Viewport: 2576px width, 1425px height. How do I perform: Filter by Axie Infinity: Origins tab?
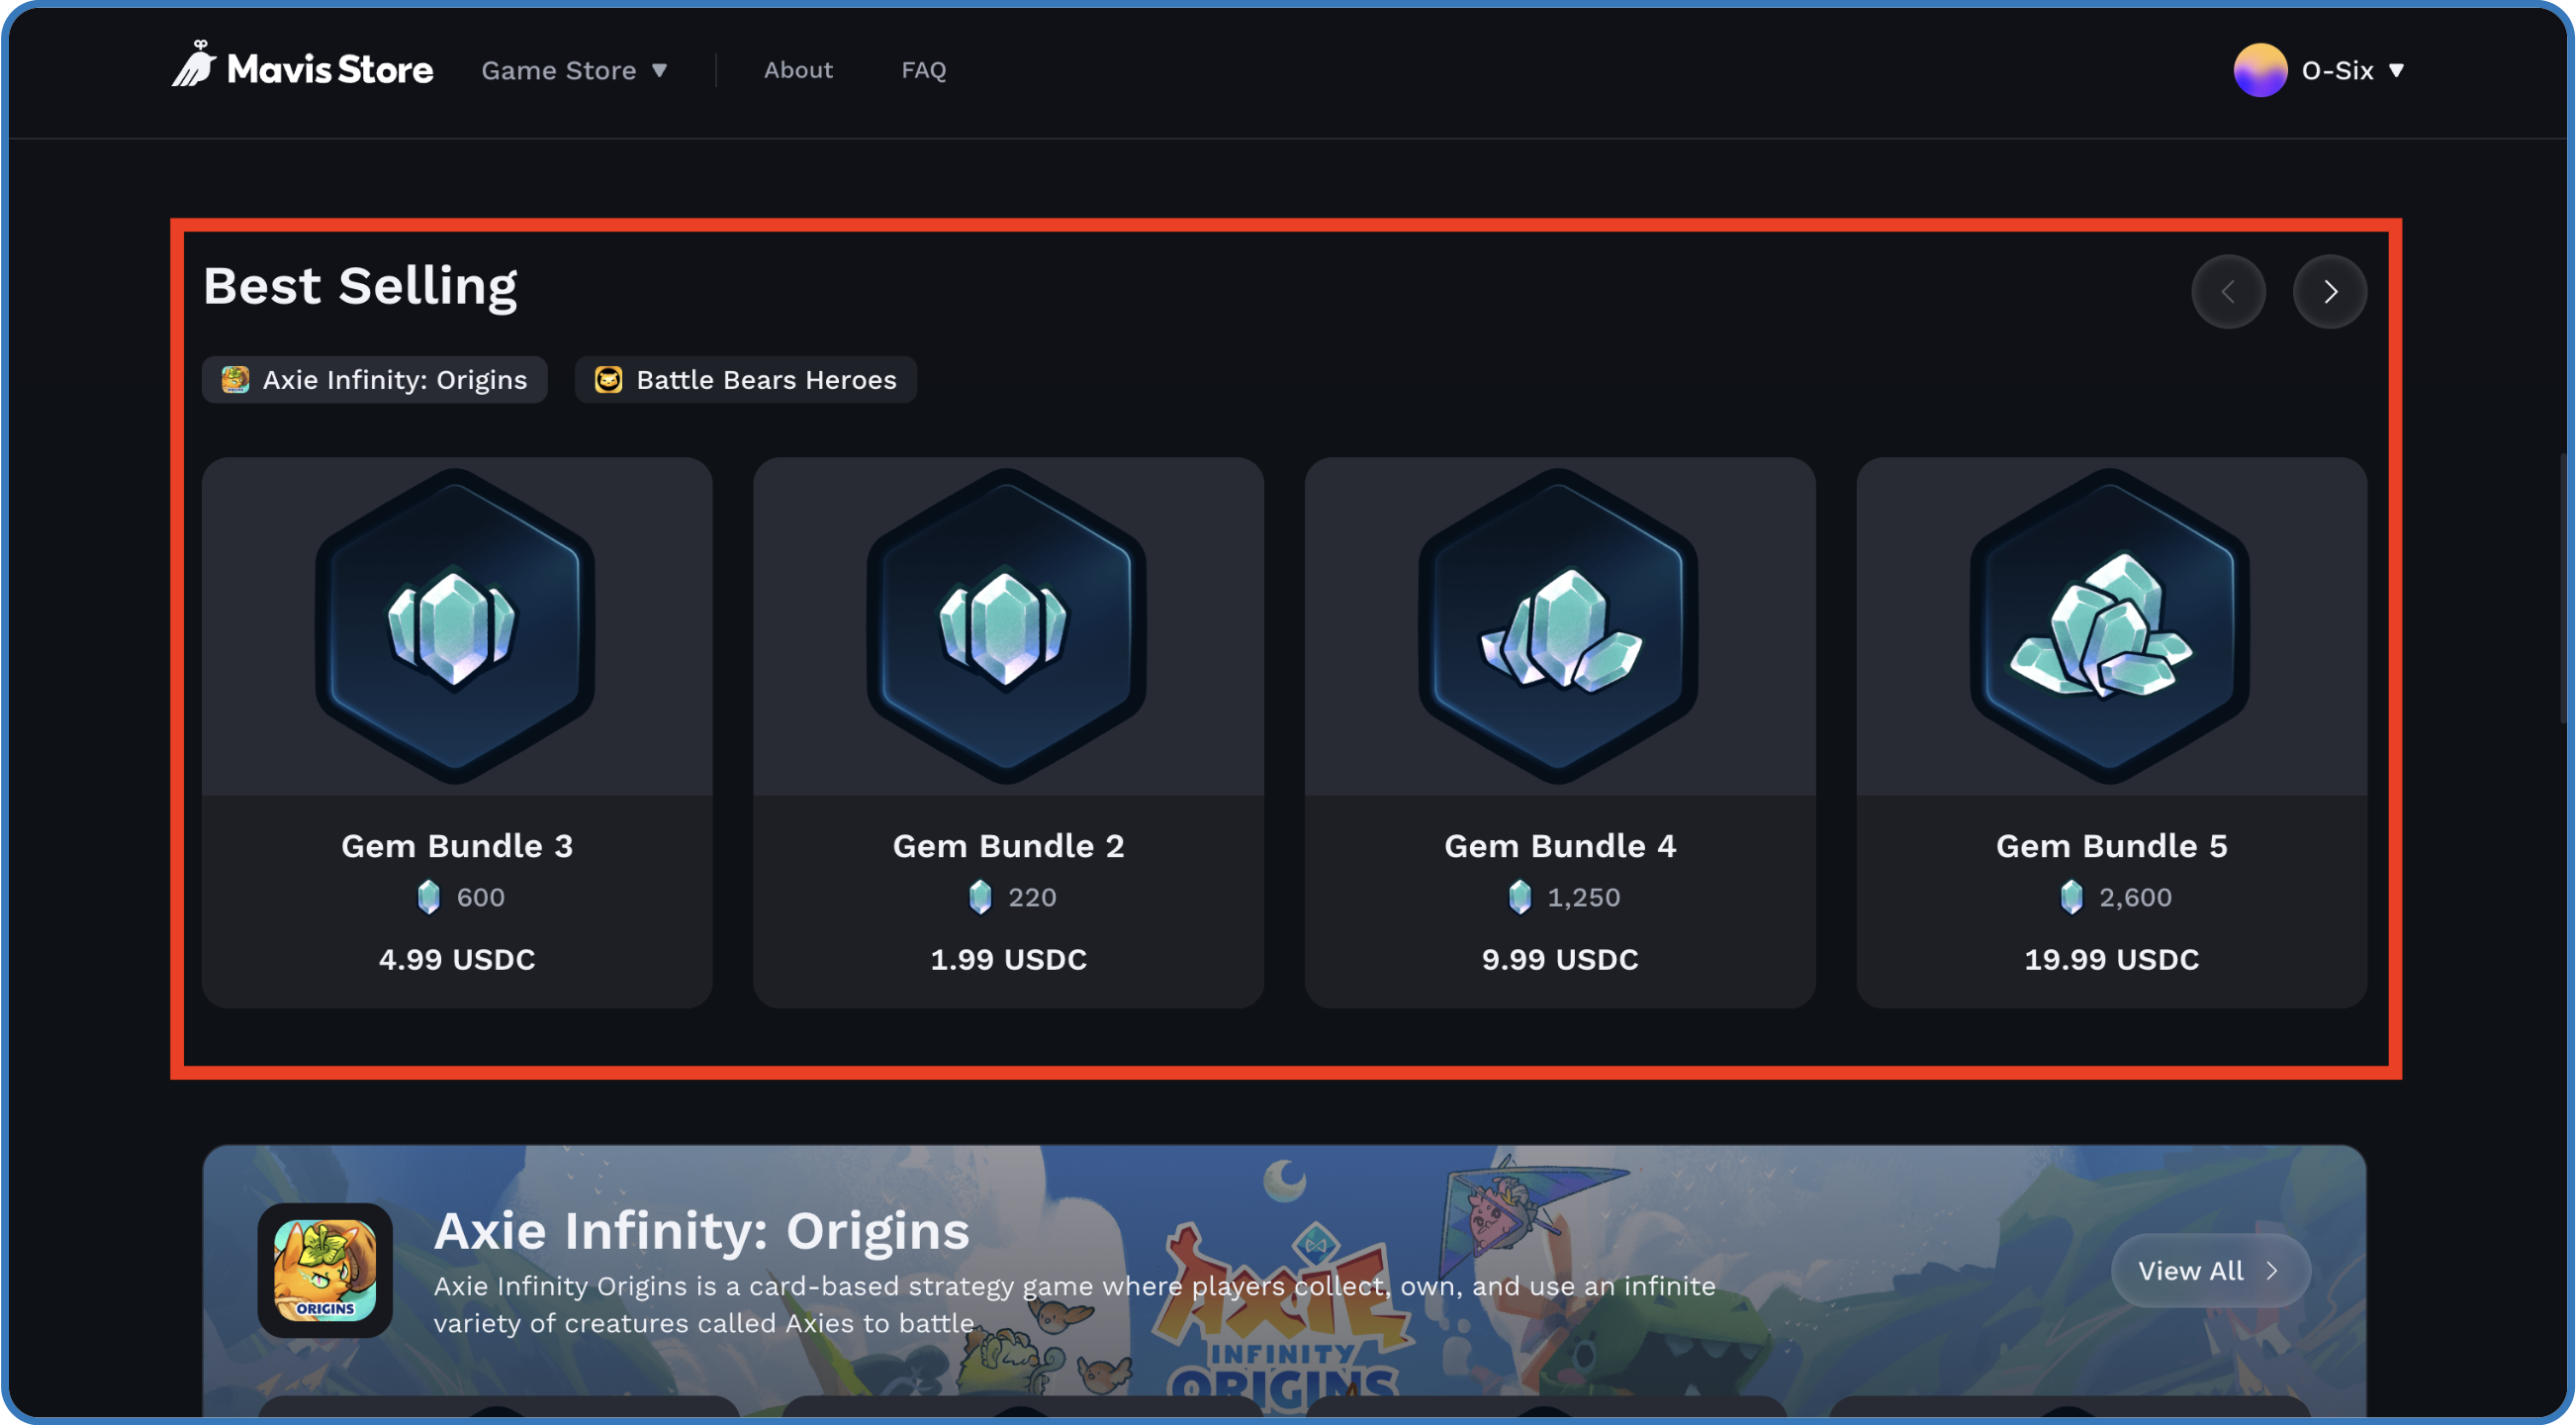(374, 380)
